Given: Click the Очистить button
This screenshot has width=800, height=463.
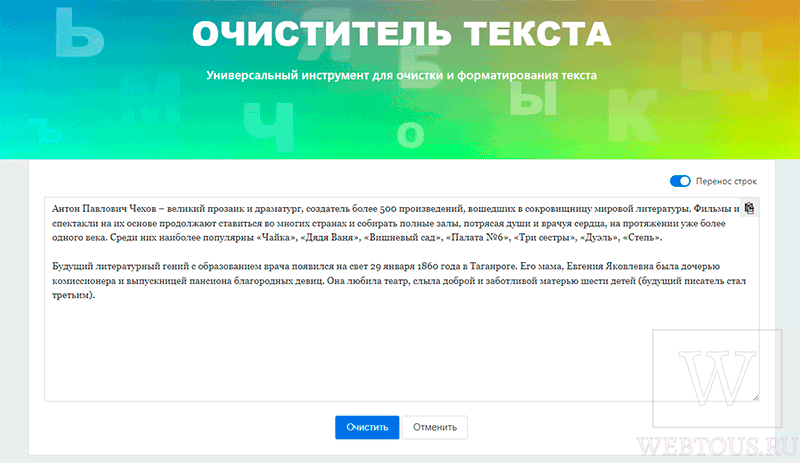Looking at the screenshot, I should click(367, 427).
